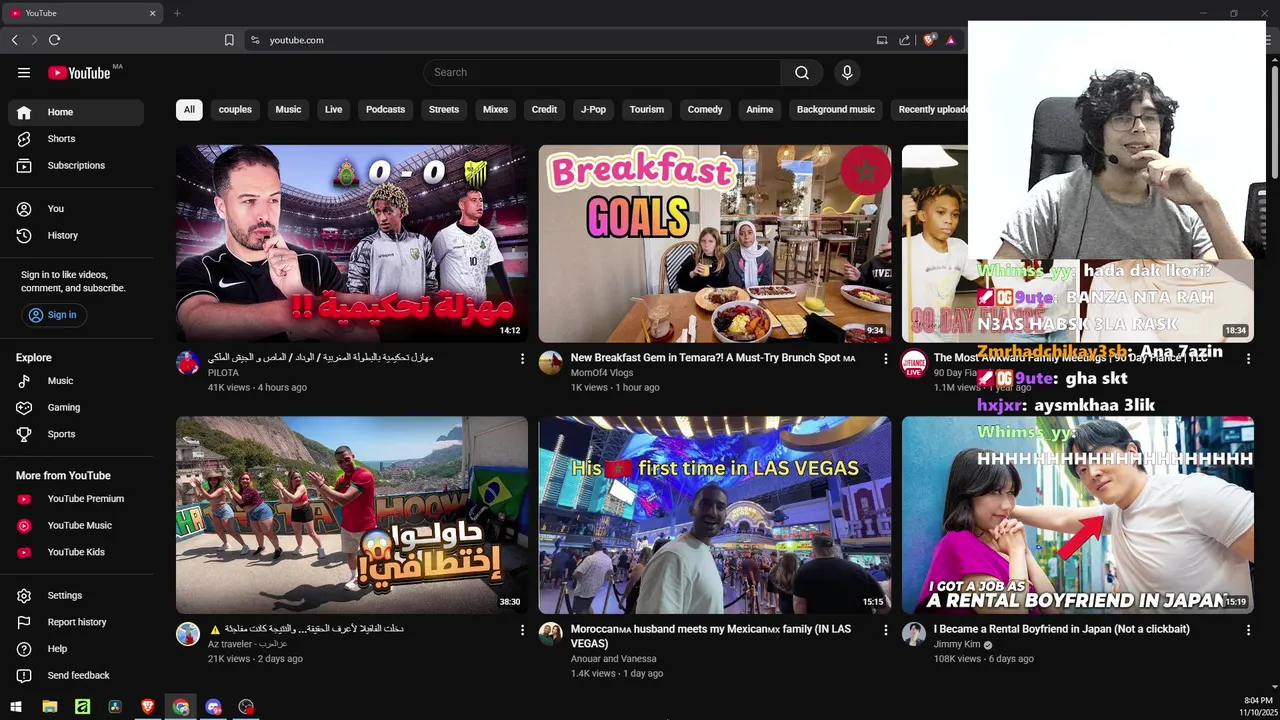The width and height of the screenshot is (1280, 720).
Task: Select the Anime filter chip
Action: (x=759, y=109)
